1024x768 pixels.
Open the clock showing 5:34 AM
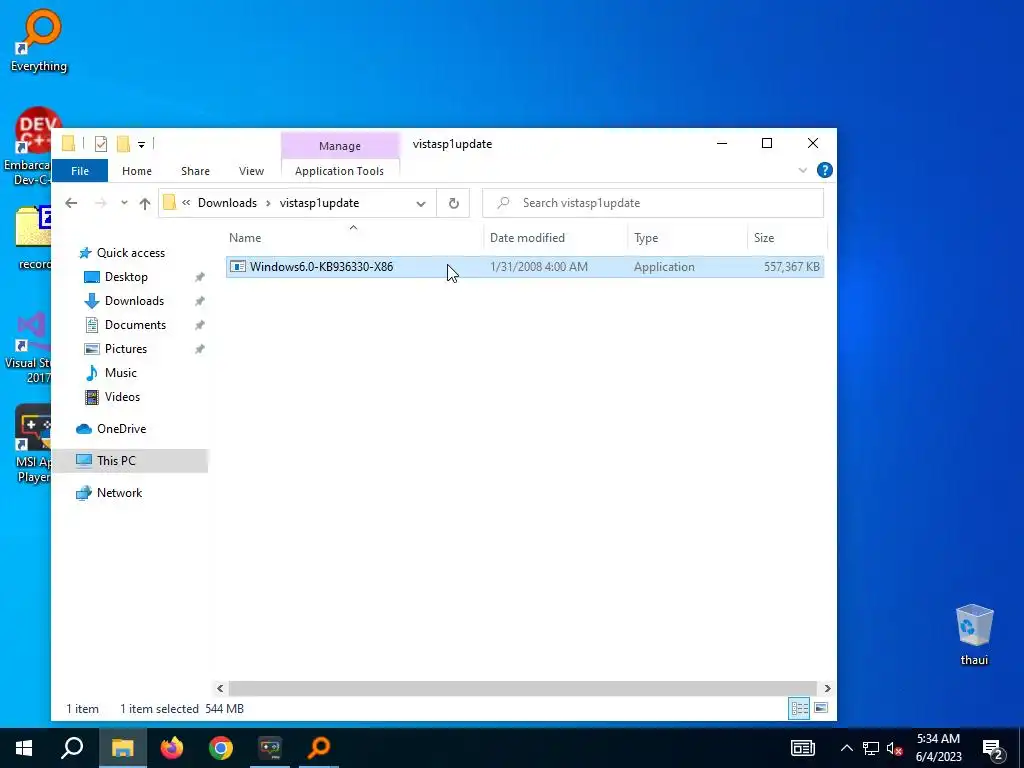938,748
